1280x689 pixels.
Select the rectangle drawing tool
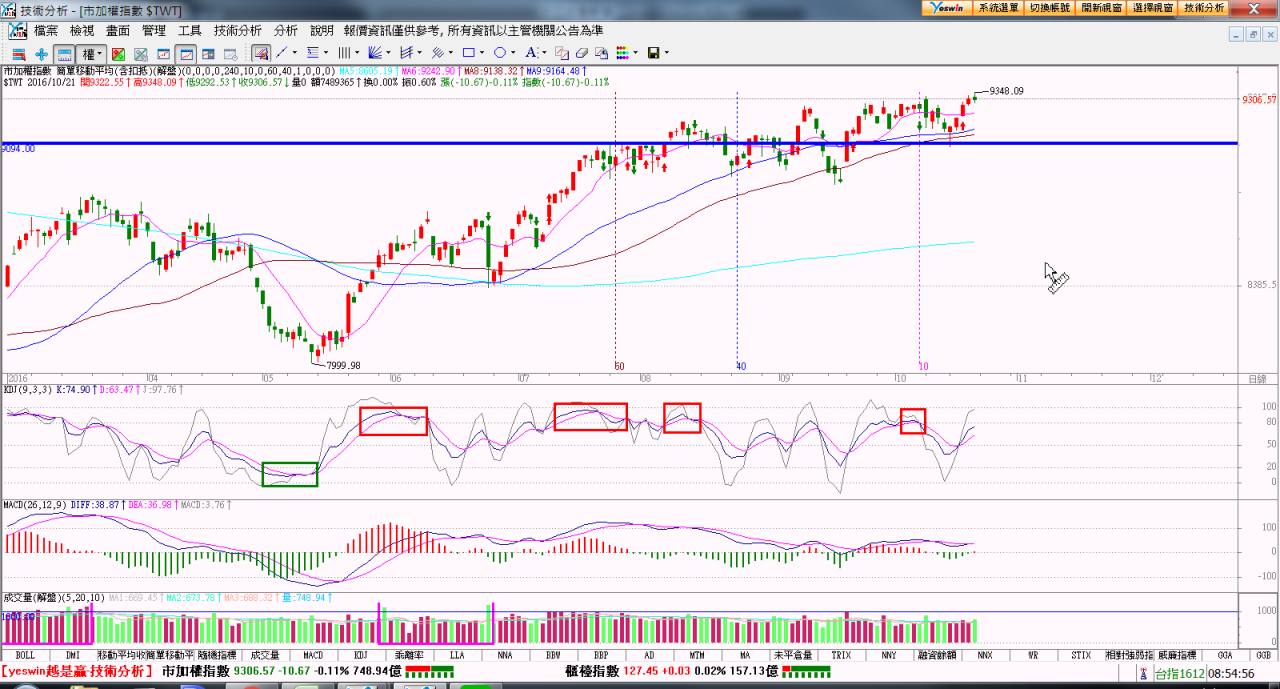pyautogui.click(x=467, y=53)
